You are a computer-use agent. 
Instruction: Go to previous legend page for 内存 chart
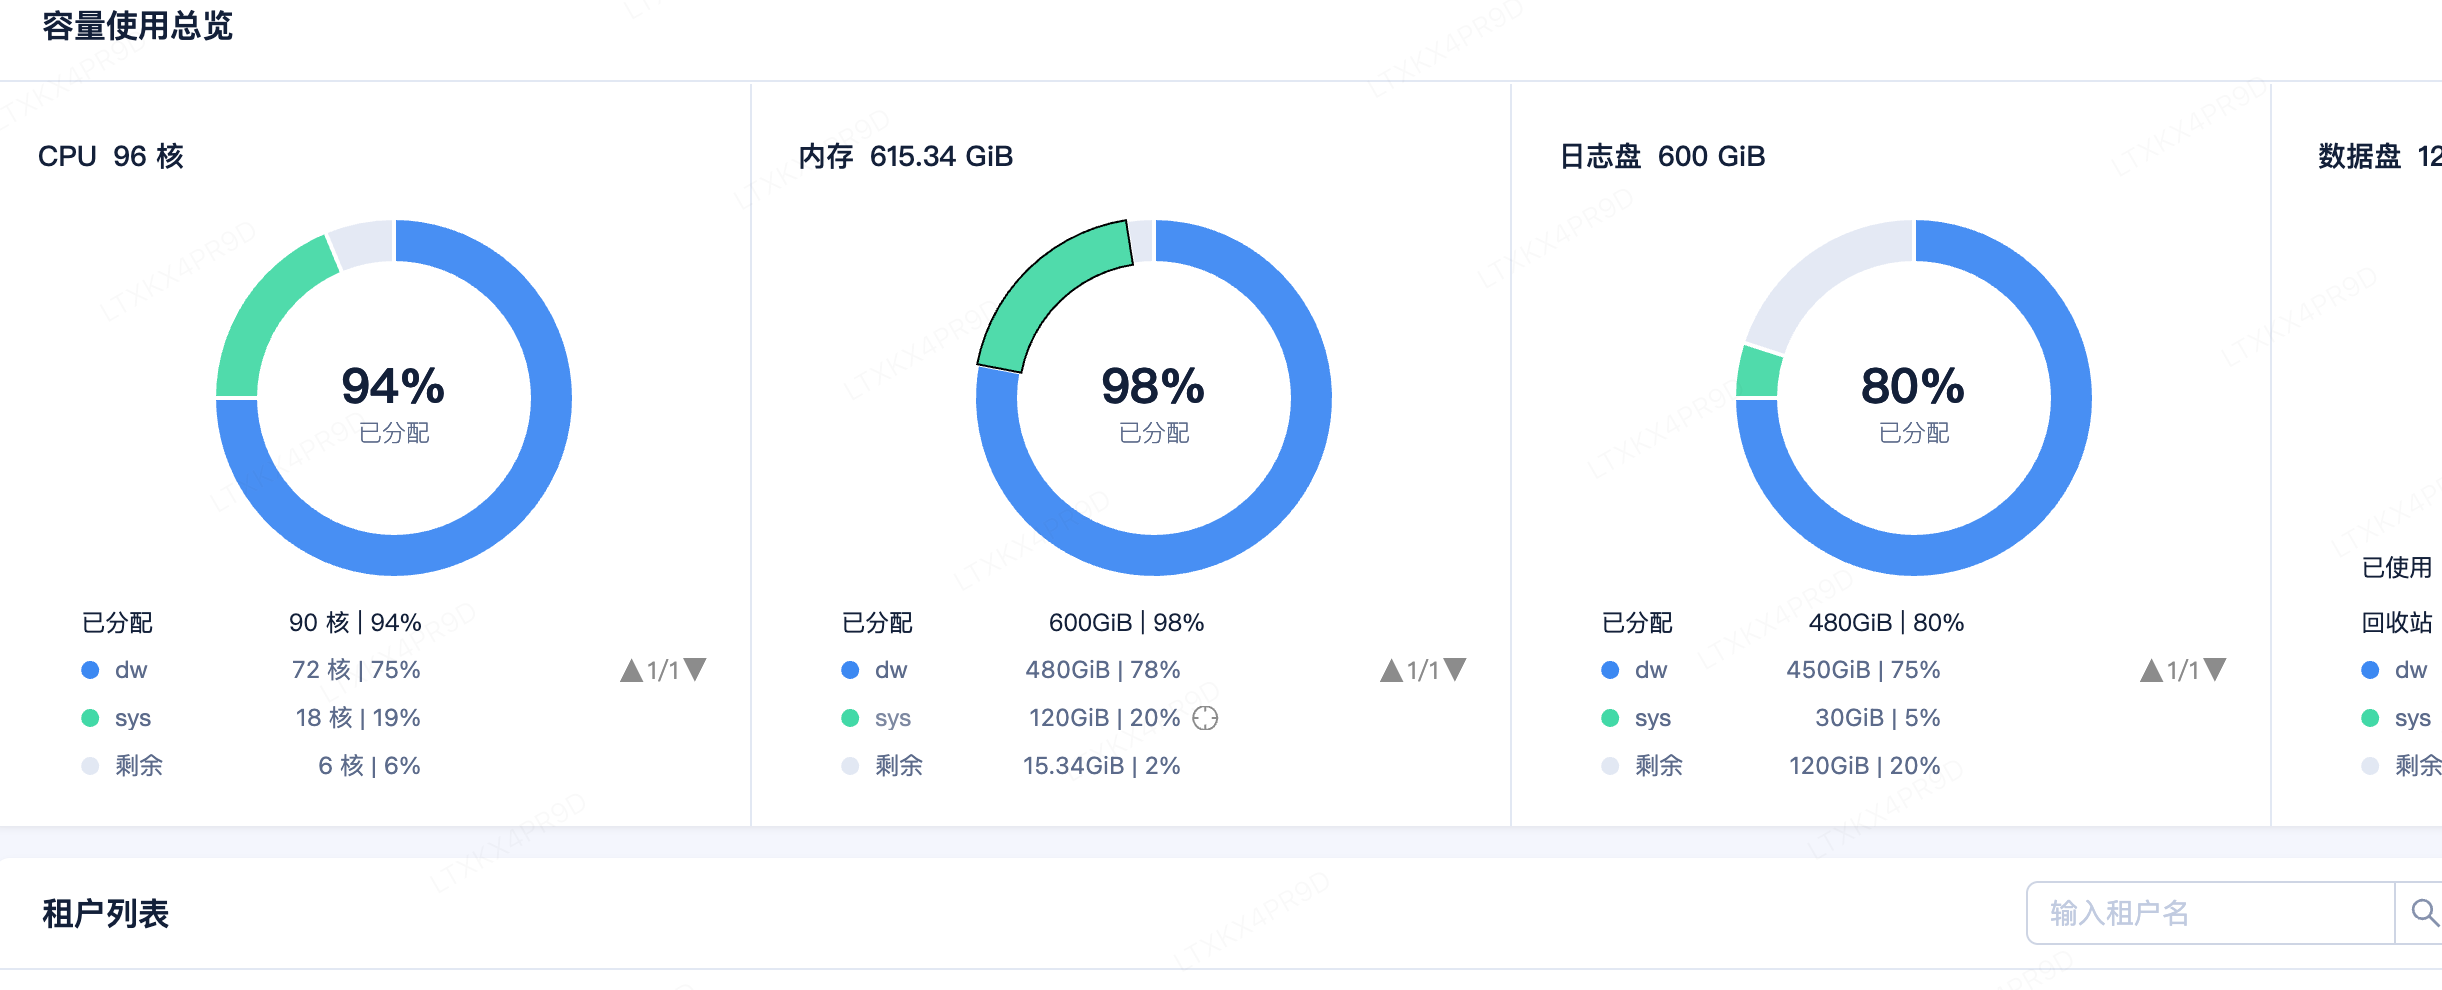click(x=1391, y=670)
